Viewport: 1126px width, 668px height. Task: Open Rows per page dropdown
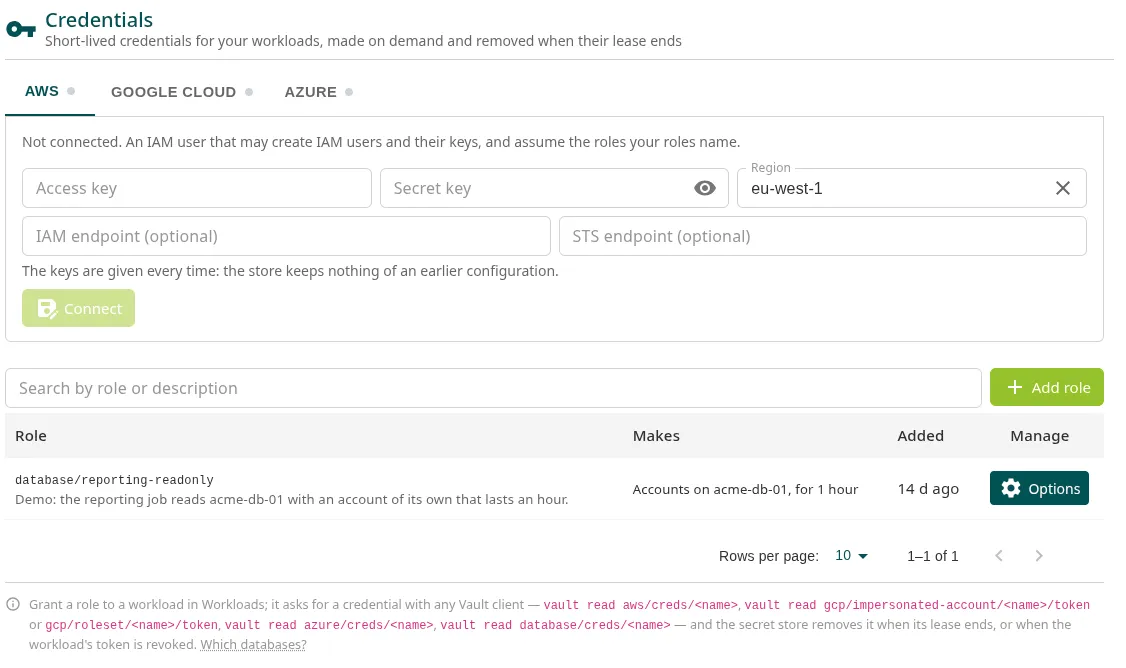tap(851, 556)
